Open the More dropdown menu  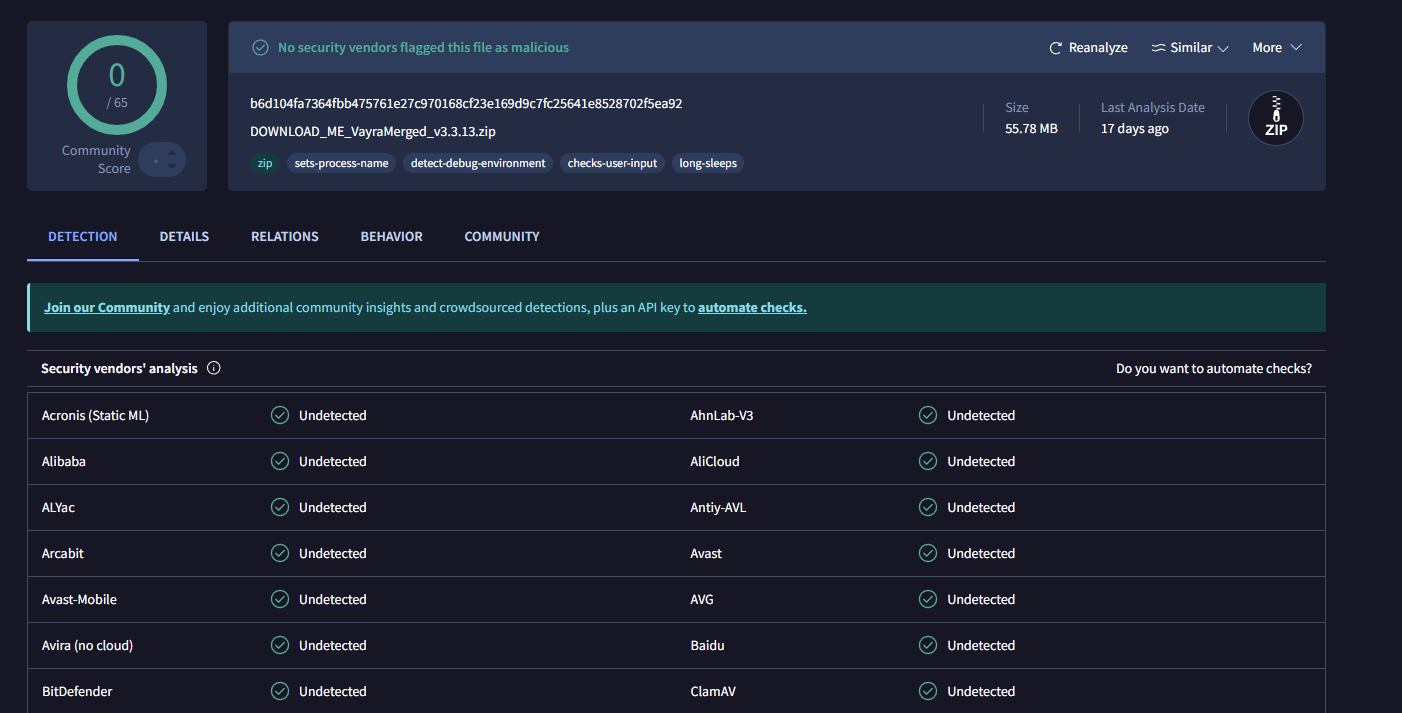point(1277,48)
